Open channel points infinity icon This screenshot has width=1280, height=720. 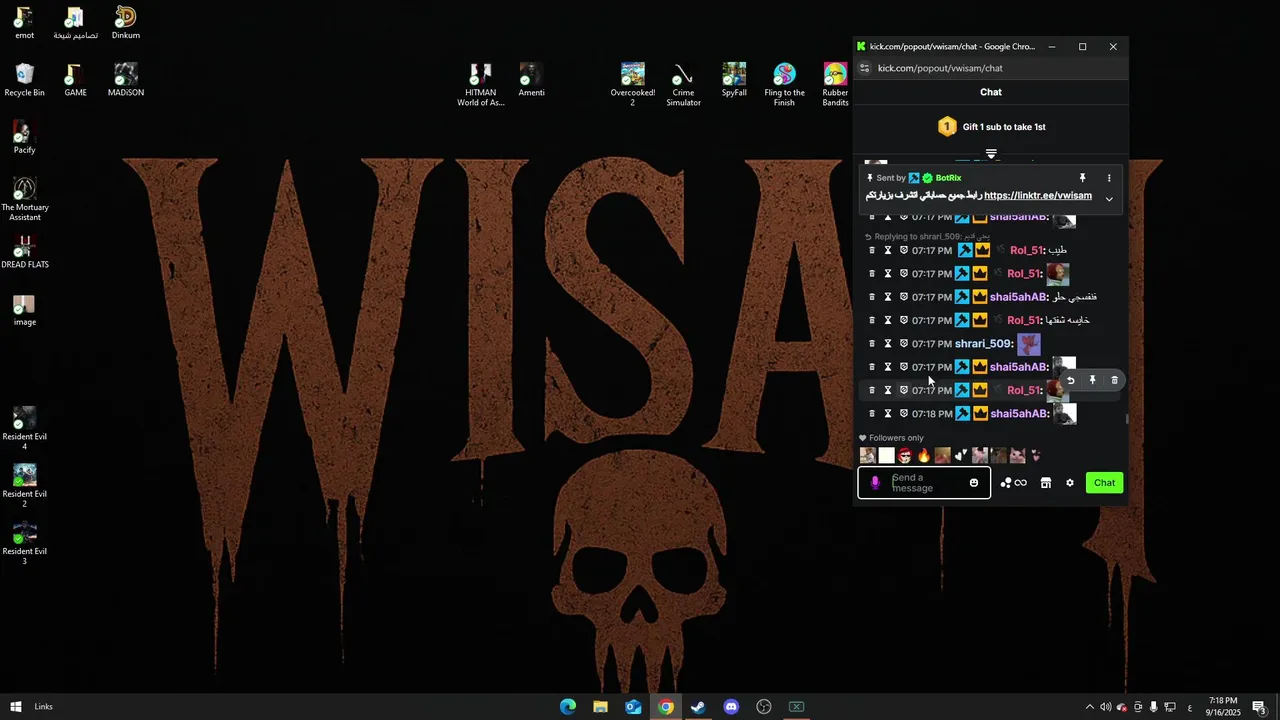[1020, 483]
